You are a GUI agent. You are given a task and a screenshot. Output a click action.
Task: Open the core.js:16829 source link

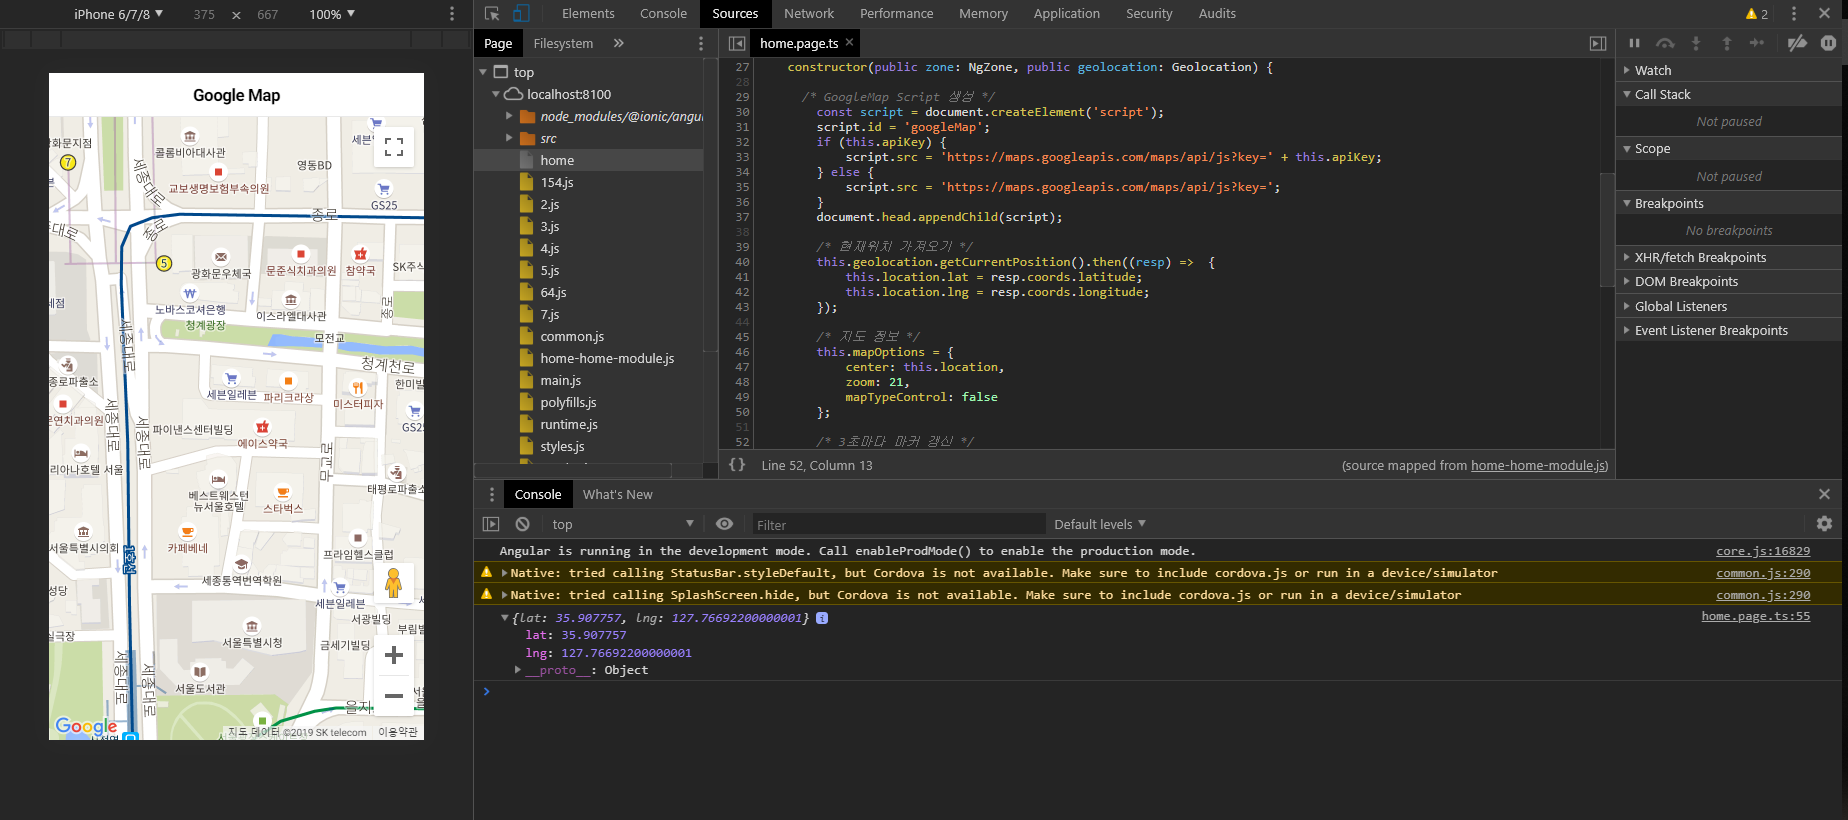coord(1763,551)
